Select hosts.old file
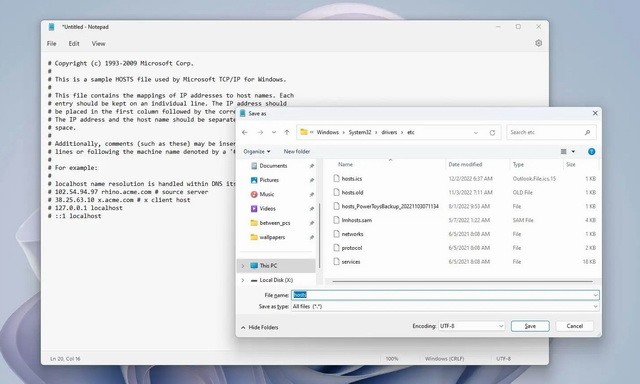Viewport: 640px width, 384px height. [x=352, y=193]
